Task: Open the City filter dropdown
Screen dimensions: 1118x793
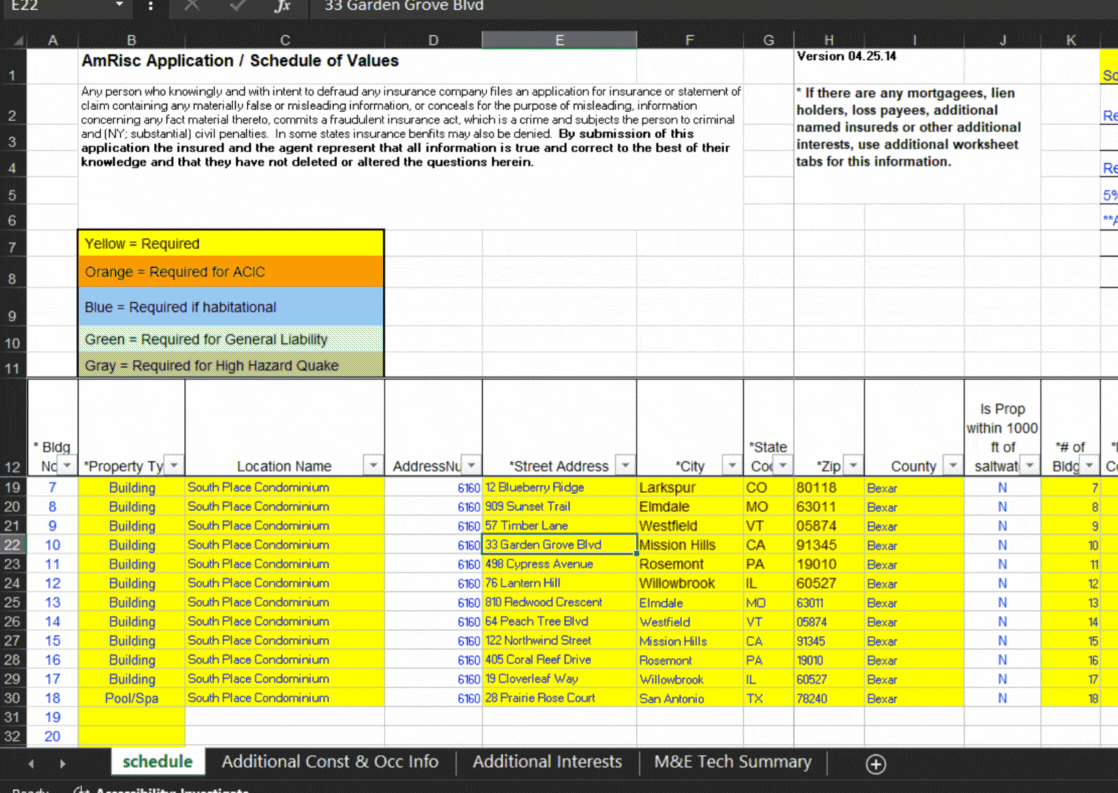Action: (732, 466)
